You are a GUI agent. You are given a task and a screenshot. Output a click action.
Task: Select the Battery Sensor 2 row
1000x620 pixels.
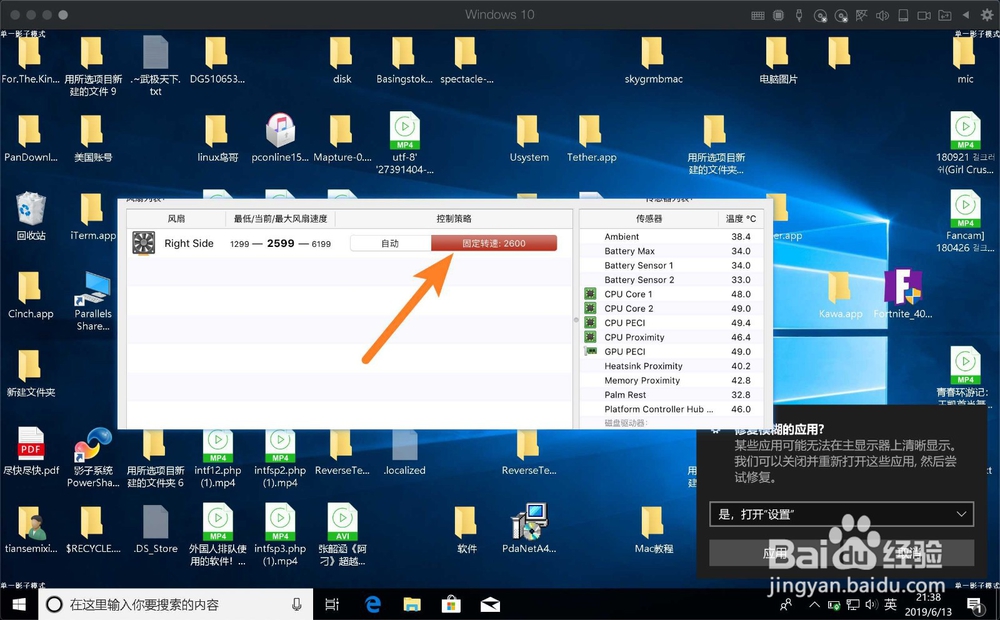(x=672, y=280)
